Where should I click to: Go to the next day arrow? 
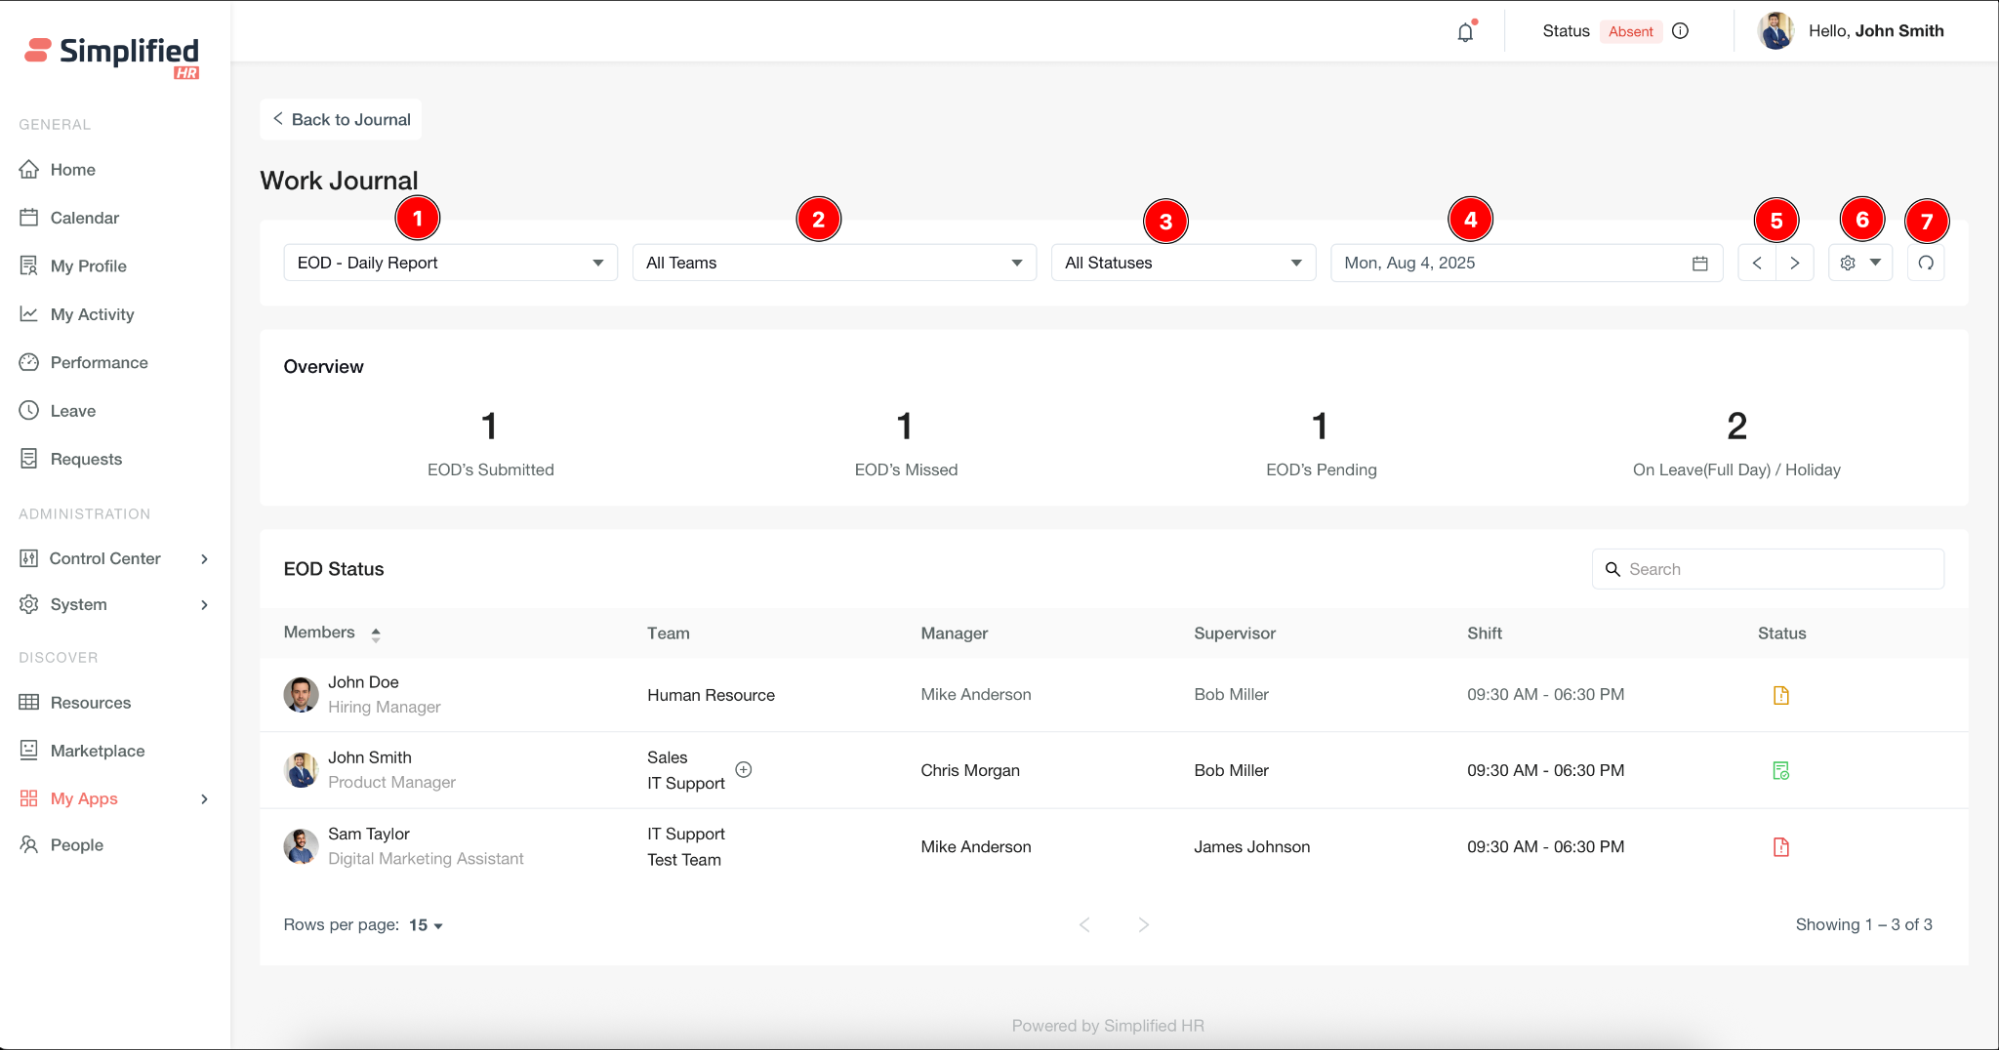pos(1794,263)
